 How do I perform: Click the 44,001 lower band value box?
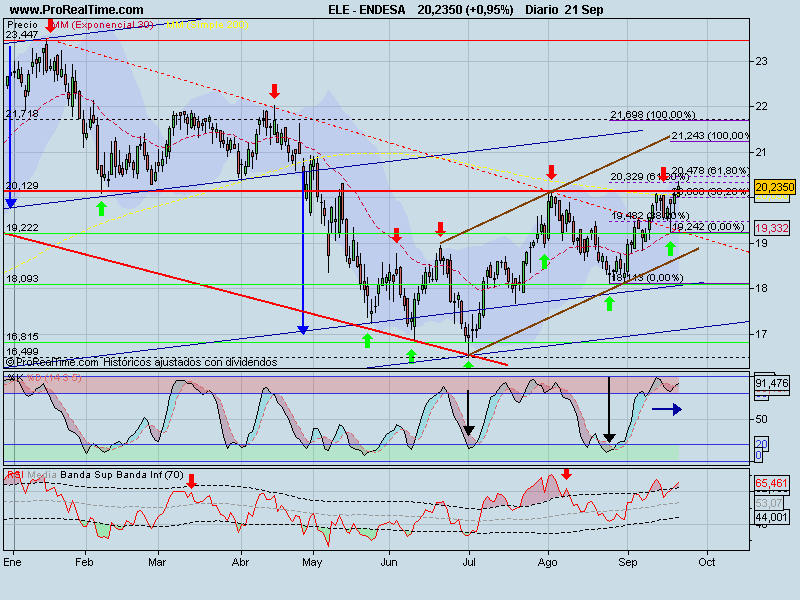(x=771, y=517)
